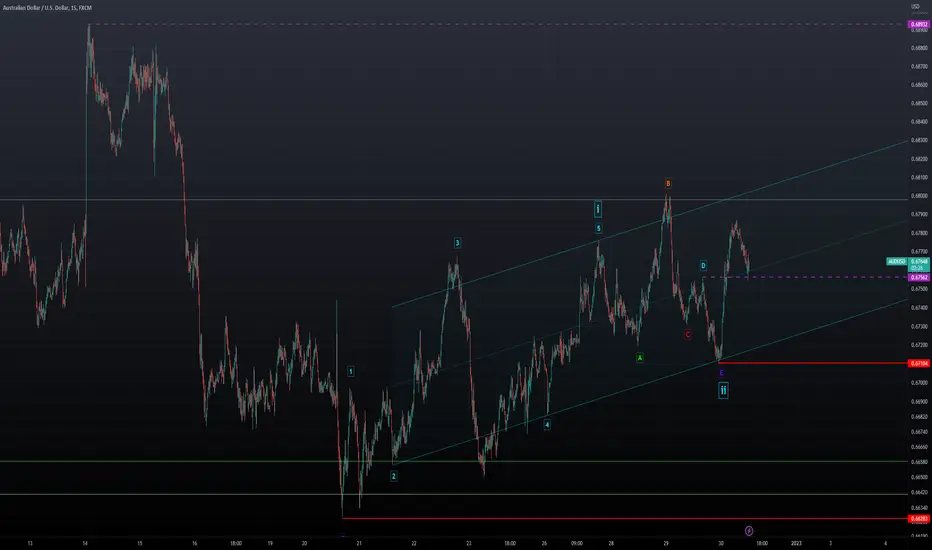Click the 09:00 label on the time axis
The height and width of the screenshot is (550, 932).
(577, 543)
